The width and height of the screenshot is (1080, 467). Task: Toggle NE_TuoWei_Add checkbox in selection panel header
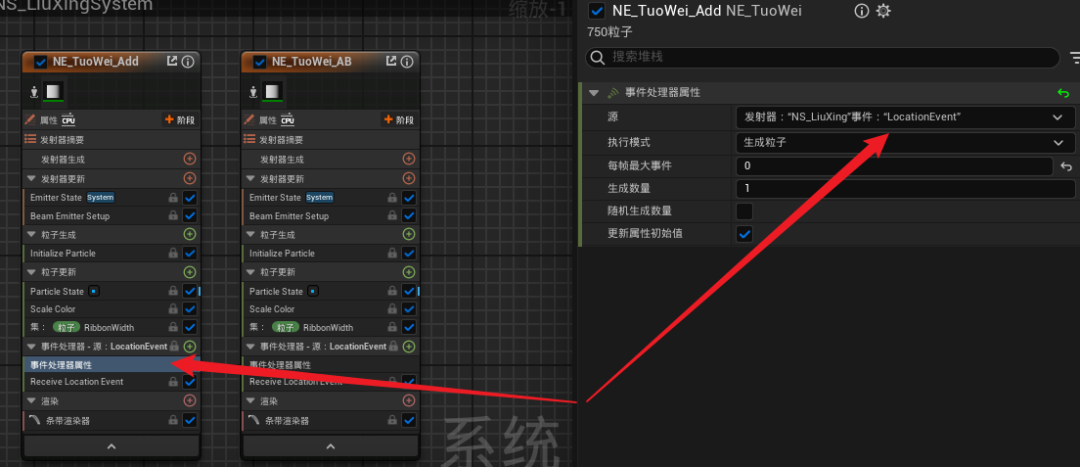pos(597,11)
